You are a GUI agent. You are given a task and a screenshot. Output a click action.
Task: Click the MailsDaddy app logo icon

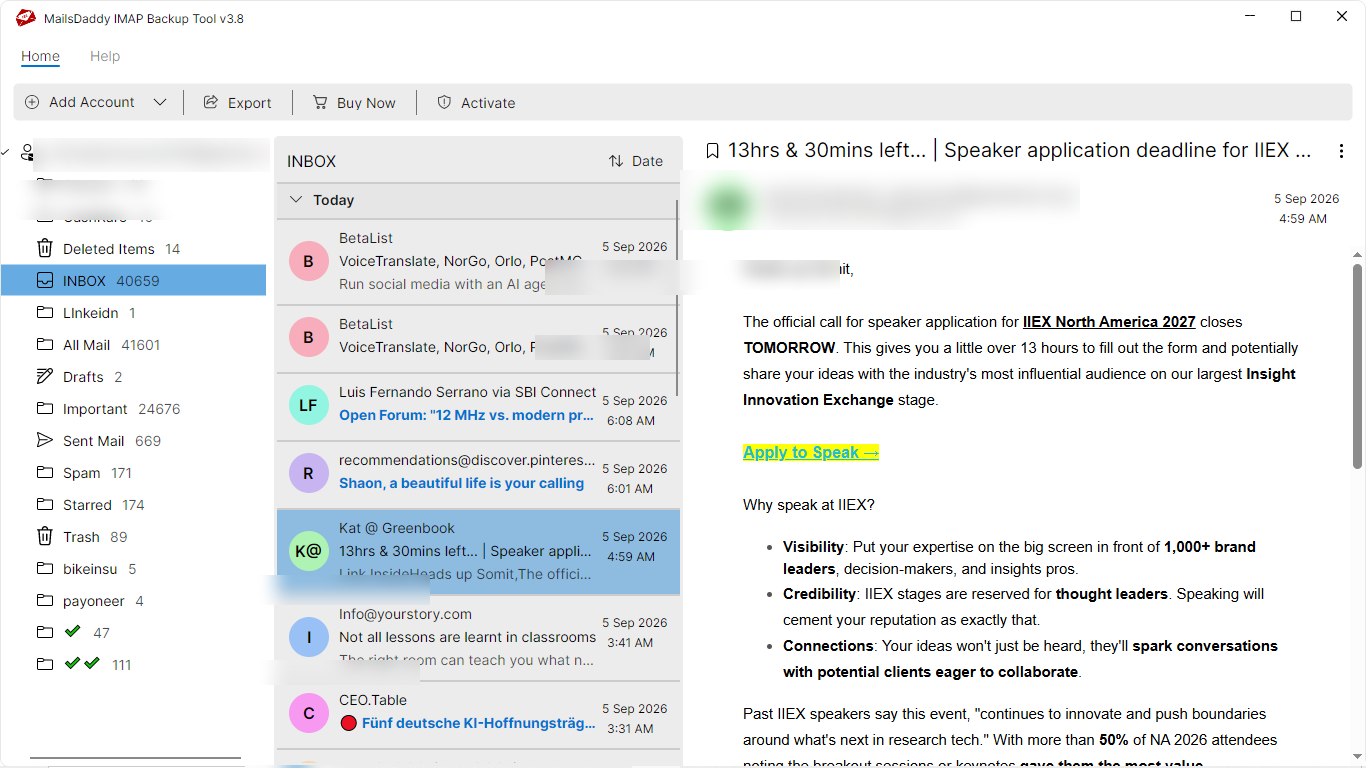(x=26, y=18)
